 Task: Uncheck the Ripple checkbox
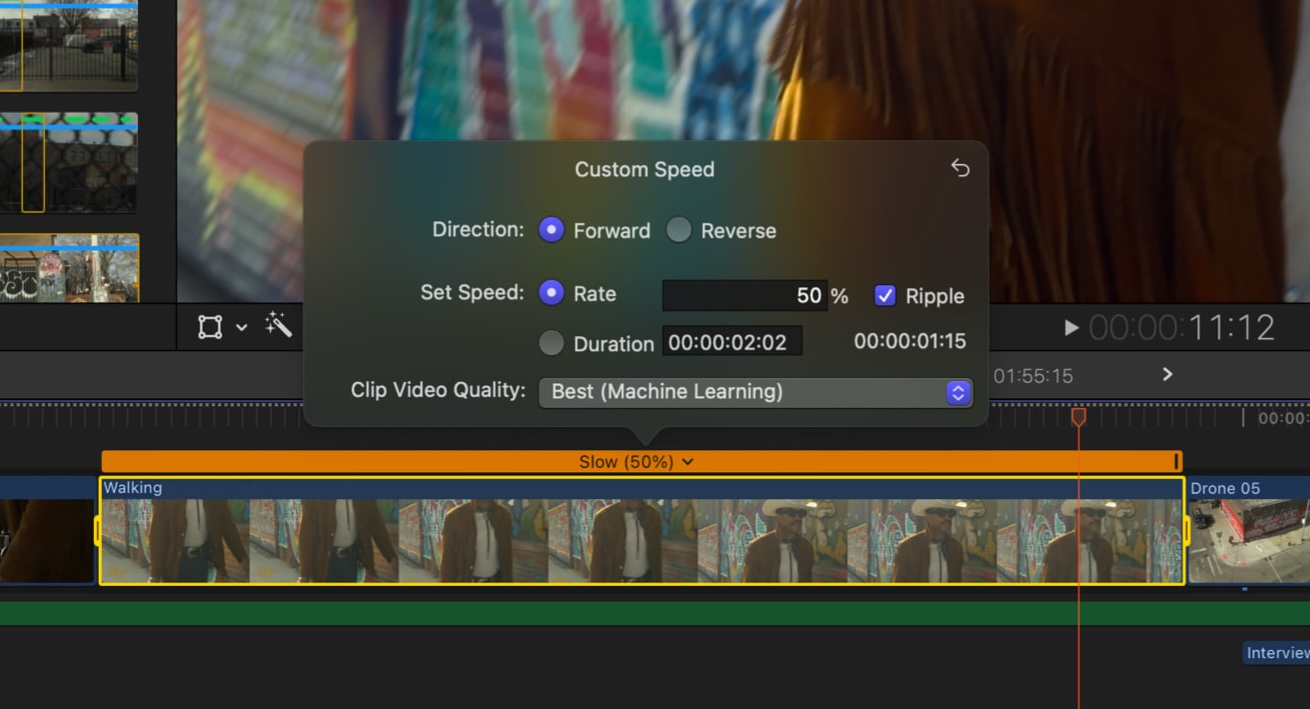pos(885,295)
